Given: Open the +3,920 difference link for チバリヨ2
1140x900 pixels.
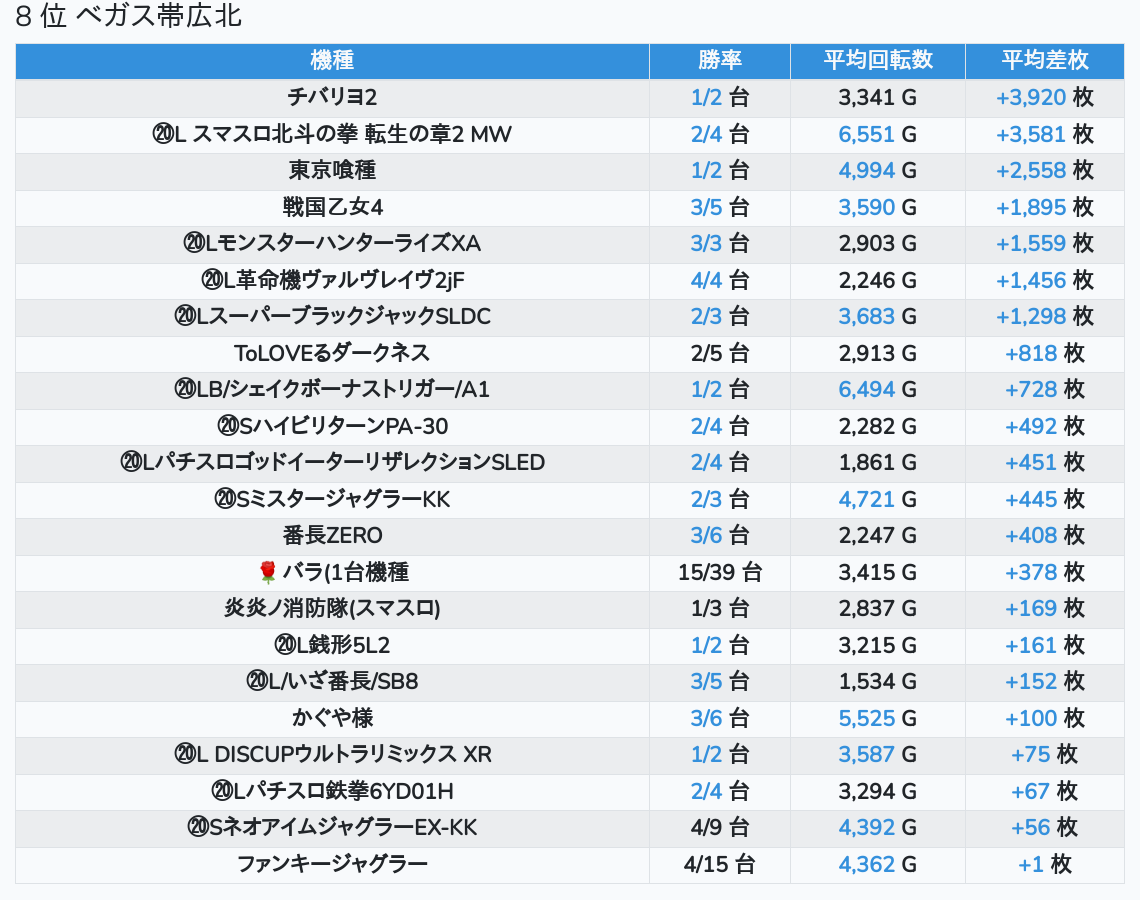Looking at the screenshot, I should point(1031,98).
